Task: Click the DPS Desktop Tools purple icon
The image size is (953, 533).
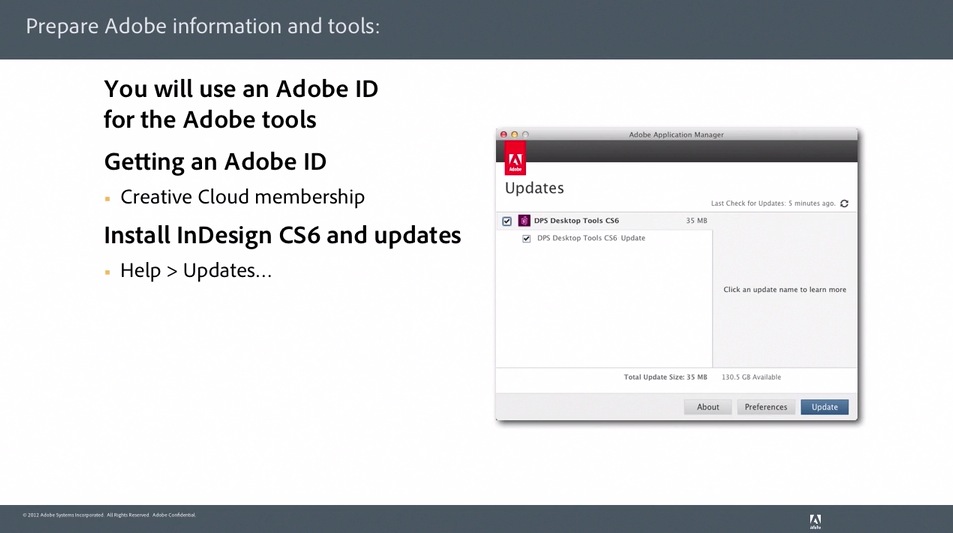Action: click(524, 221)
